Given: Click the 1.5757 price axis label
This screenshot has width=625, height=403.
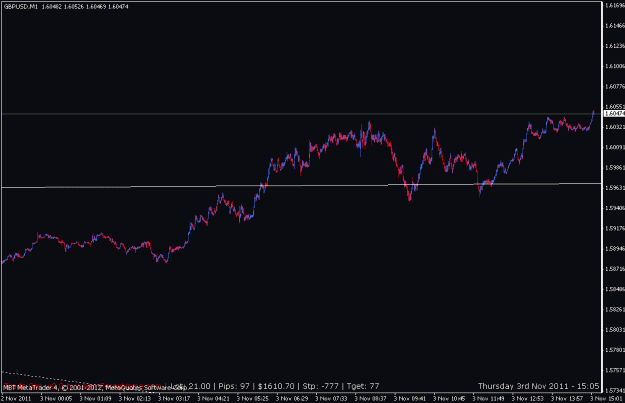Looking at the screenshot, I should coord(615,370).
